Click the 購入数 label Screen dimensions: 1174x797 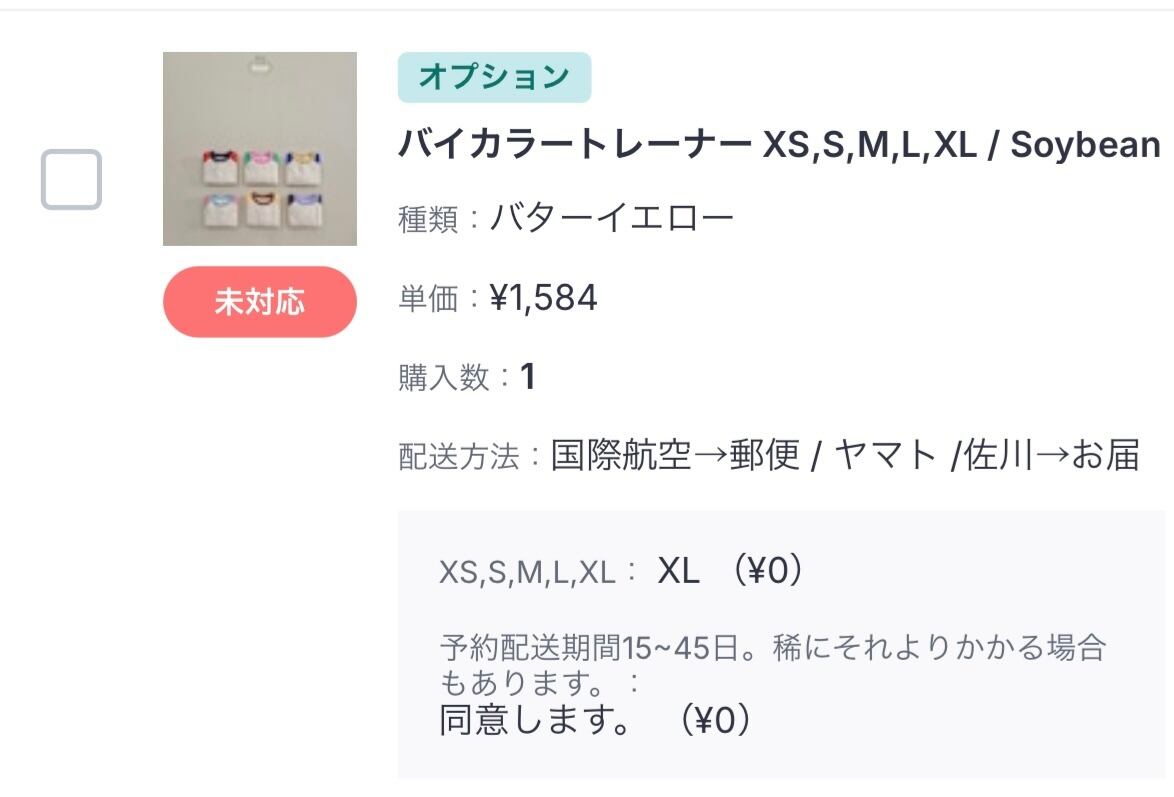point(444,378)
